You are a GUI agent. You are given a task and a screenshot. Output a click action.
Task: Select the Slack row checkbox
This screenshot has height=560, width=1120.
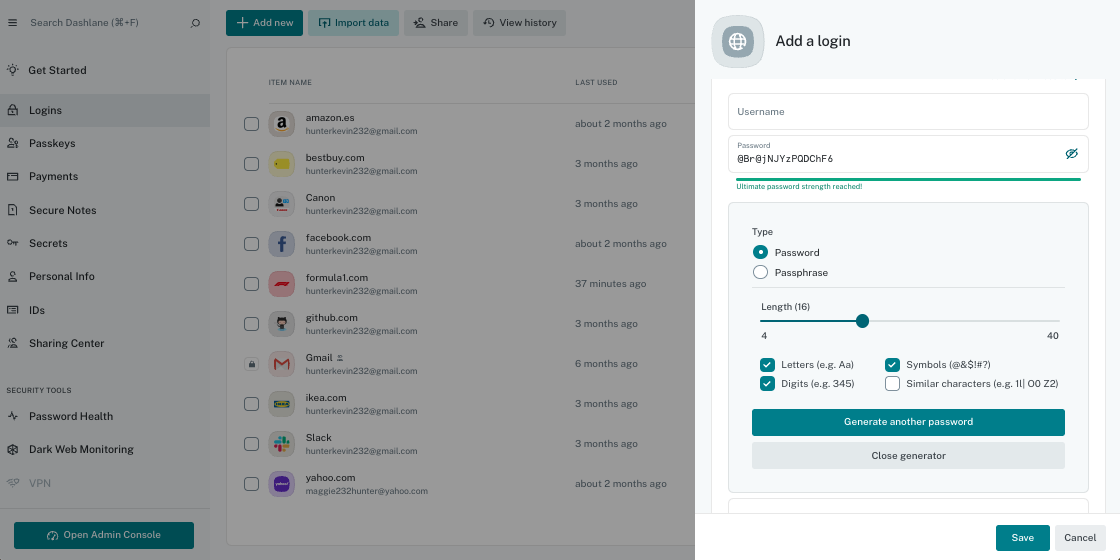(251, 444)
